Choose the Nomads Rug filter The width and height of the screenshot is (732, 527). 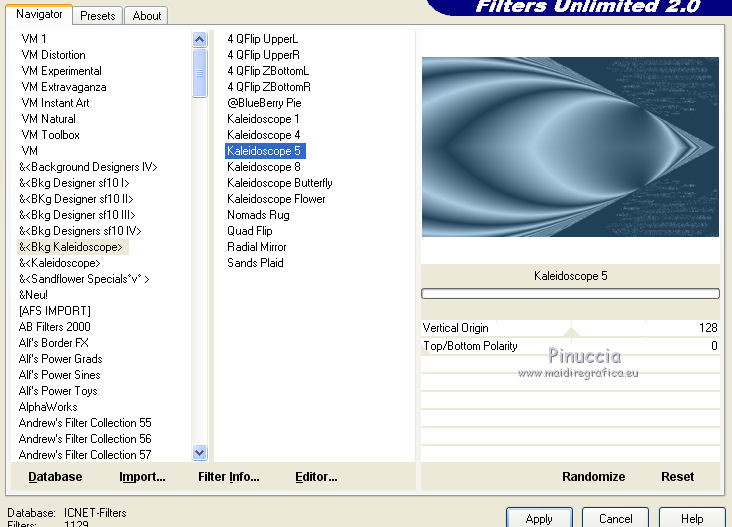click(258, 215)
